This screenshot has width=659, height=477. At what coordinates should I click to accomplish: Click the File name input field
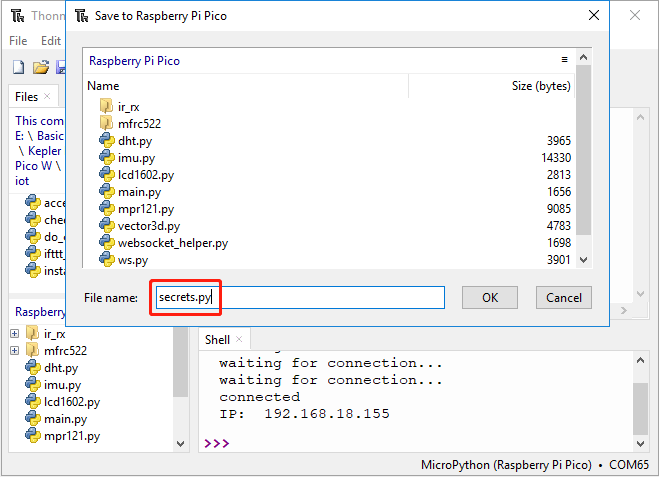tap(300, 298)
